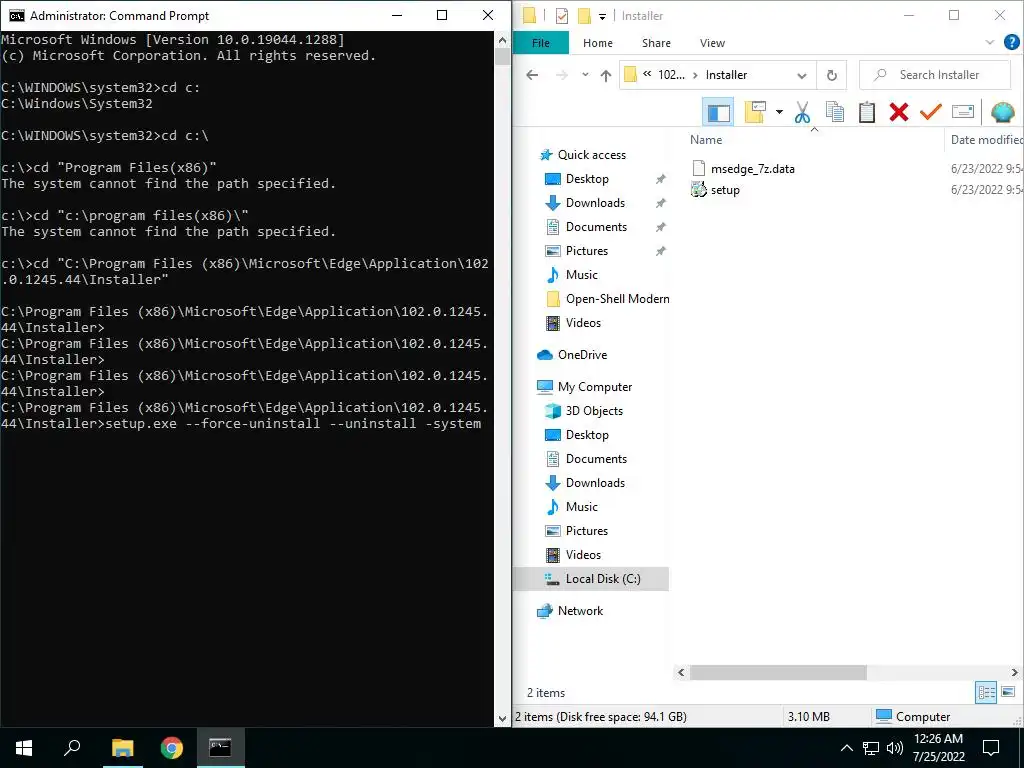The height and width of the screenshot is (768, 1024).
Task: Open the notification center icon
Action: coord(991,748)
